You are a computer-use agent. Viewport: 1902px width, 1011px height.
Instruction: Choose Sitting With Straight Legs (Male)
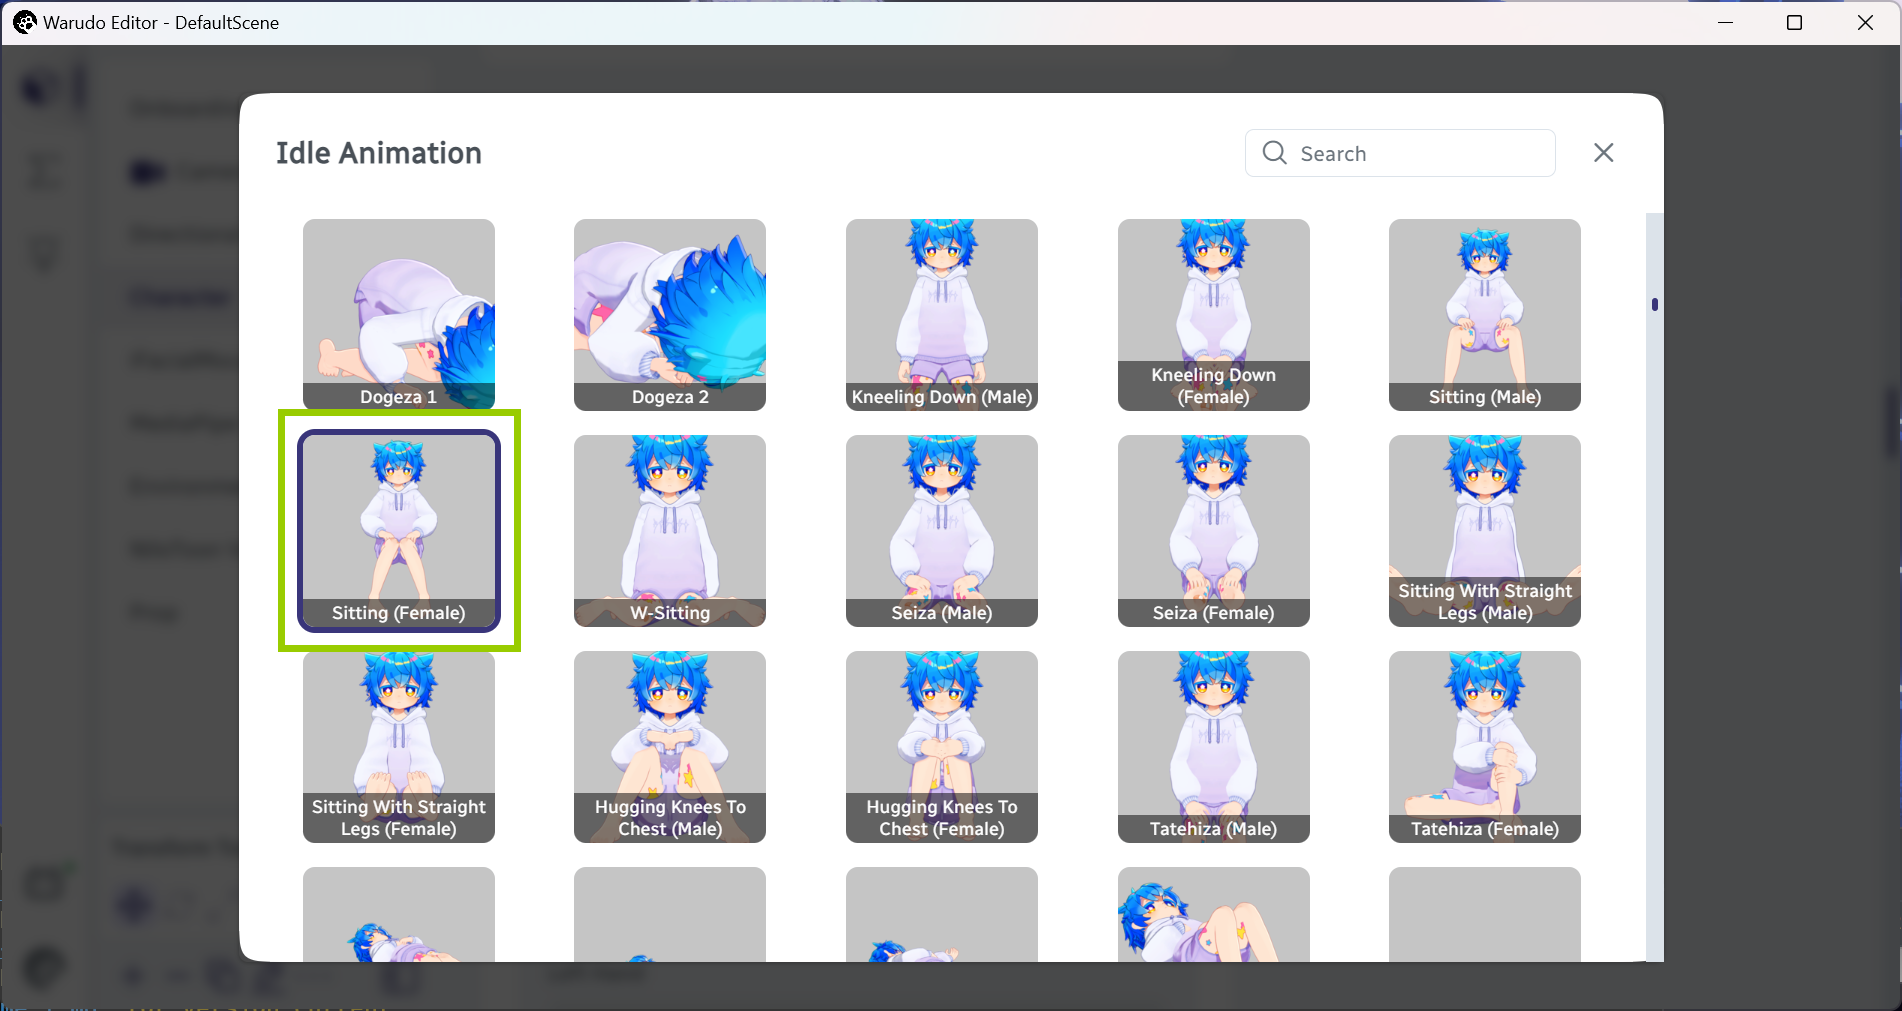tap(1485, 531)
